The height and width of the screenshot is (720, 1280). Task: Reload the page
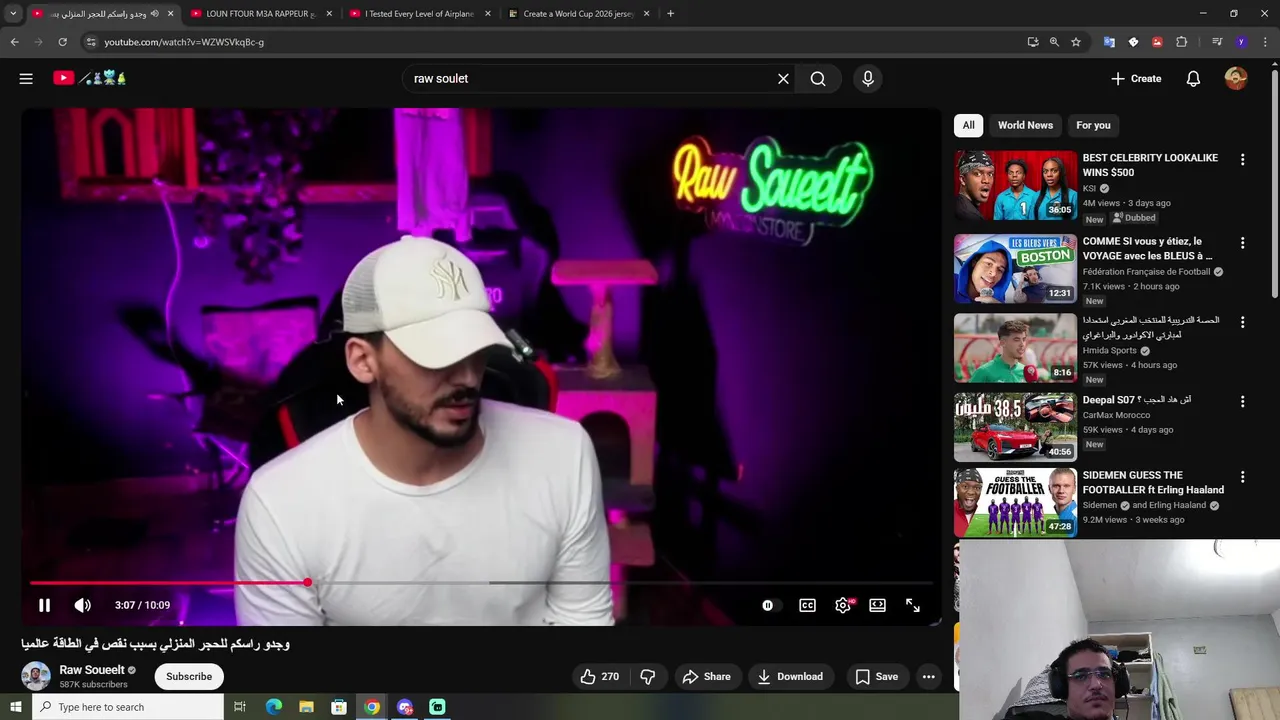[62, 42]
